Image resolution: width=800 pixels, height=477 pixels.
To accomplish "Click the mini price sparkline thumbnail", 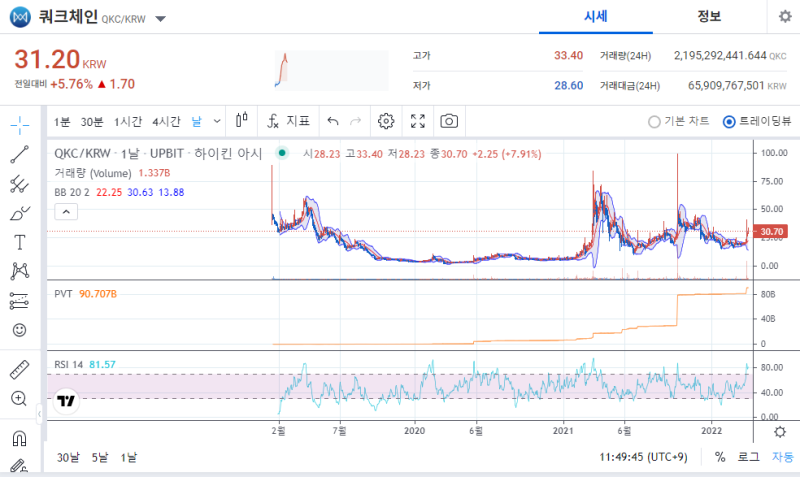I will [x=332, y=70].
